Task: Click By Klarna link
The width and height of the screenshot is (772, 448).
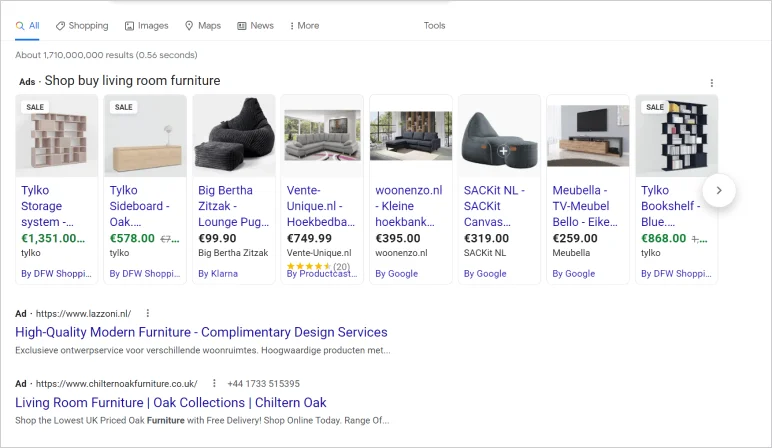Action: (x=218, y=274)
